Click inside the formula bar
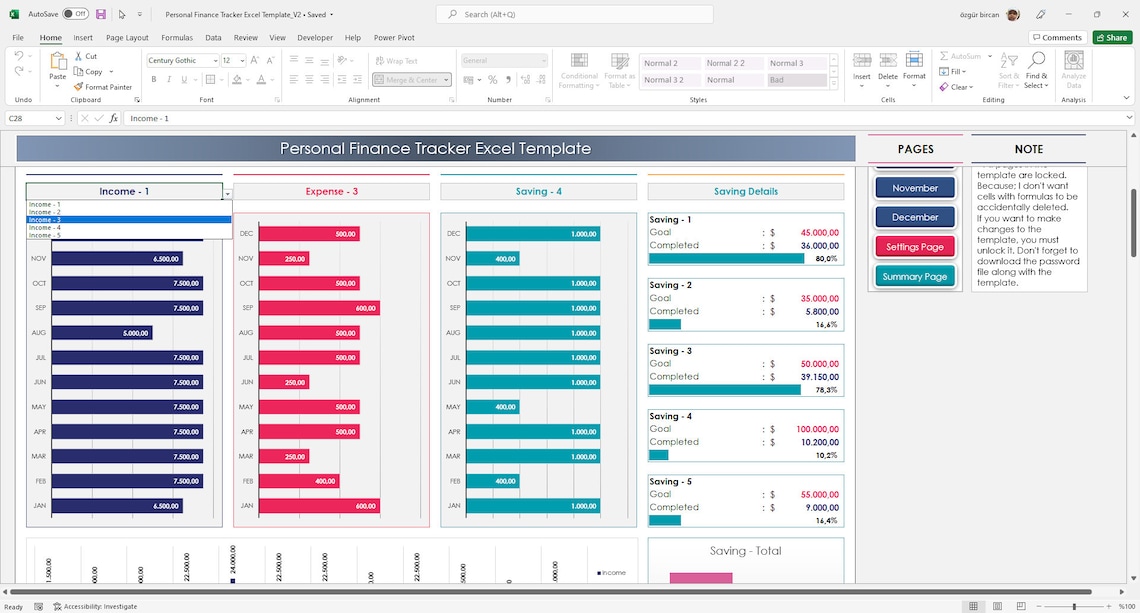This screenshot has height=613, width=1140. click(300, 118)
